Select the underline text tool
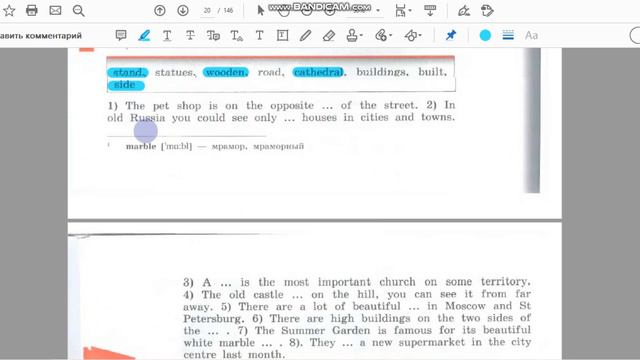The width and height of the screenshot is (640, 360). [167, 36]
